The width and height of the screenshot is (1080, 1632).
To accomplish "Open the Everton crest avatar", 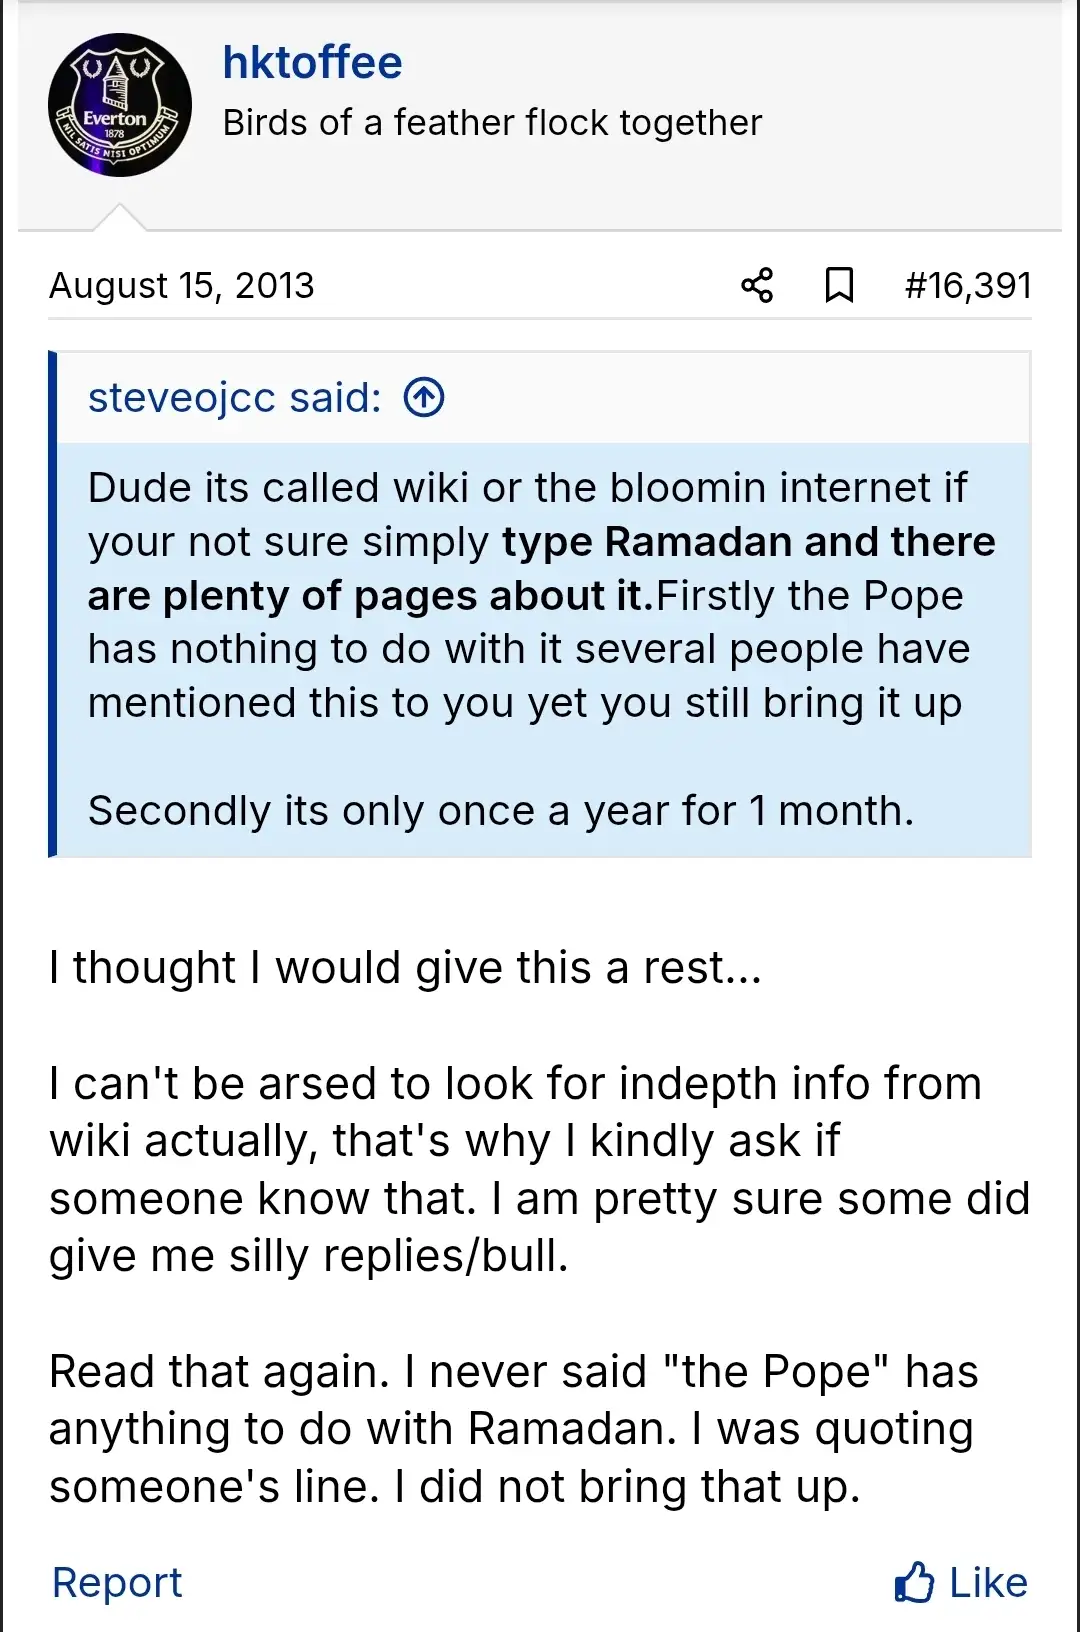I will [120, 105].
